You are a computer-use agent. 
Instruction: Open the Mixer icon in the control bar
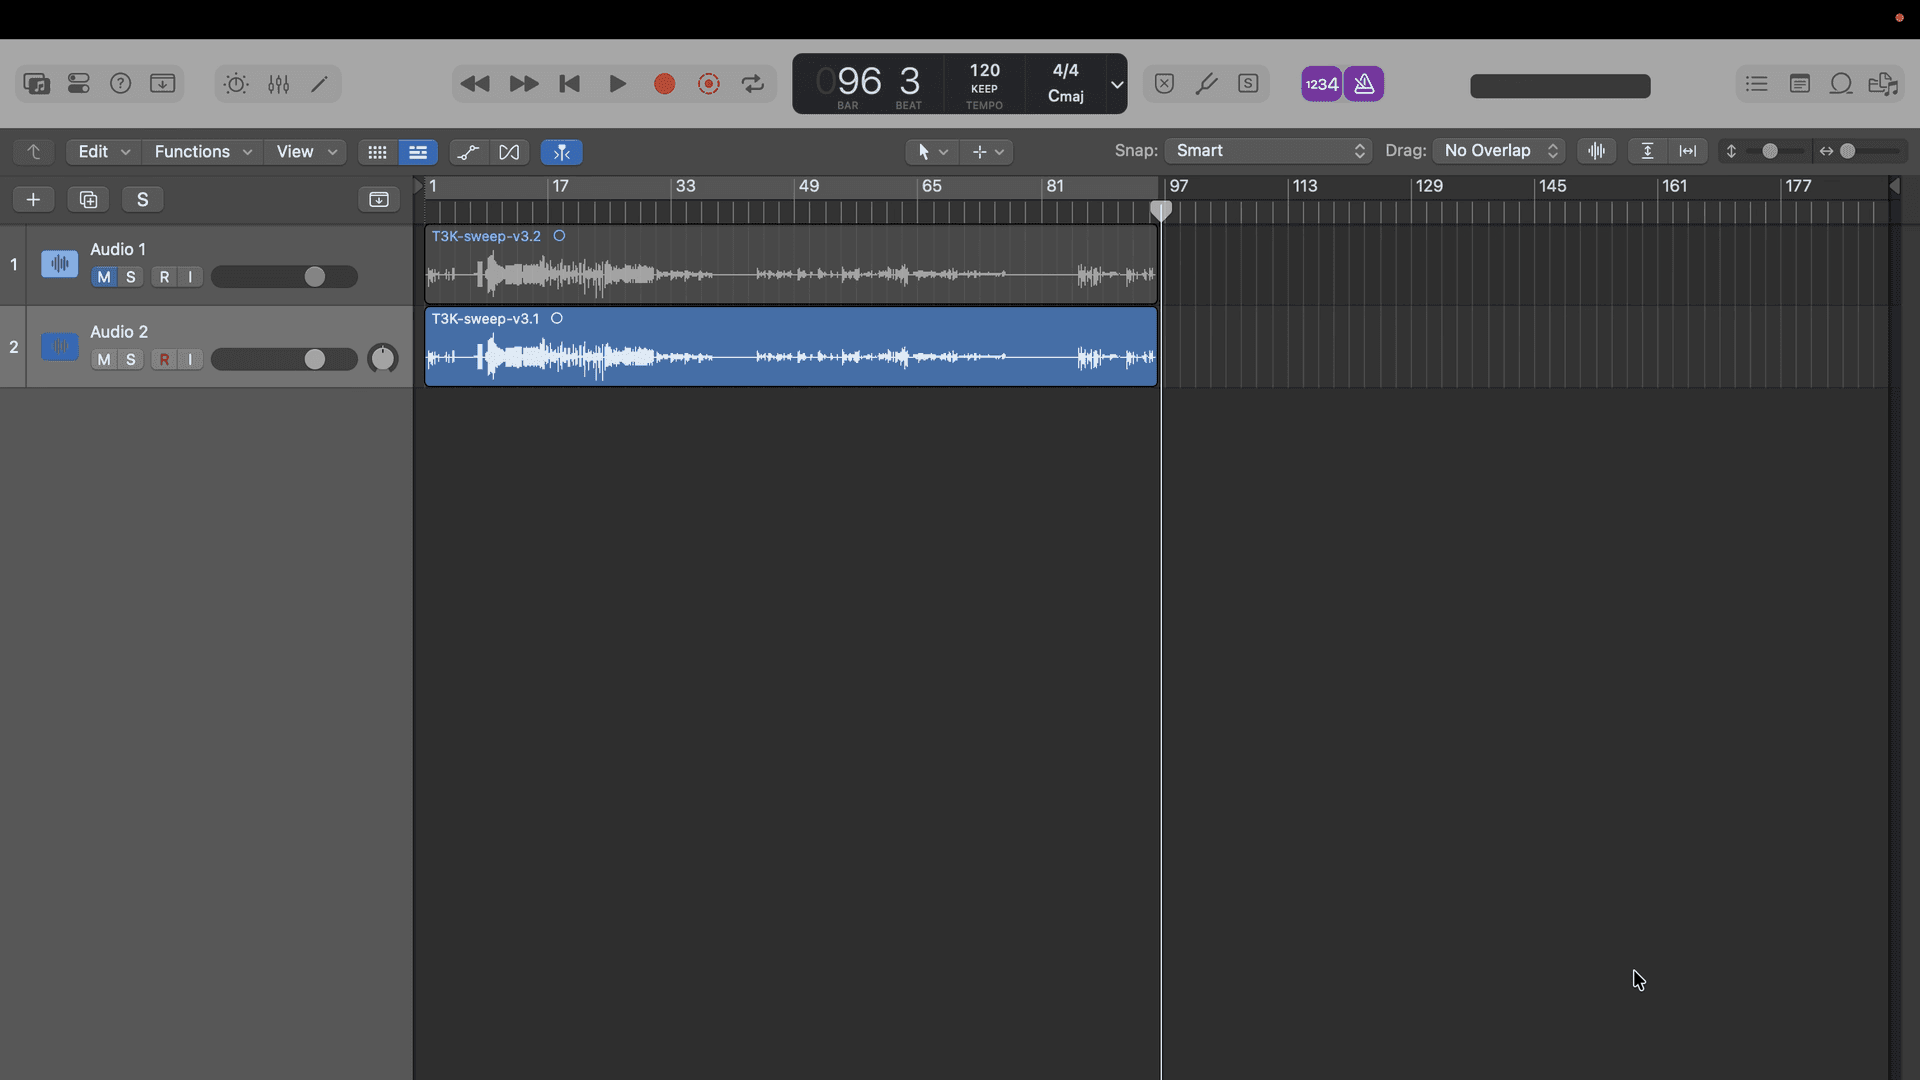click(x=278, y=84)
